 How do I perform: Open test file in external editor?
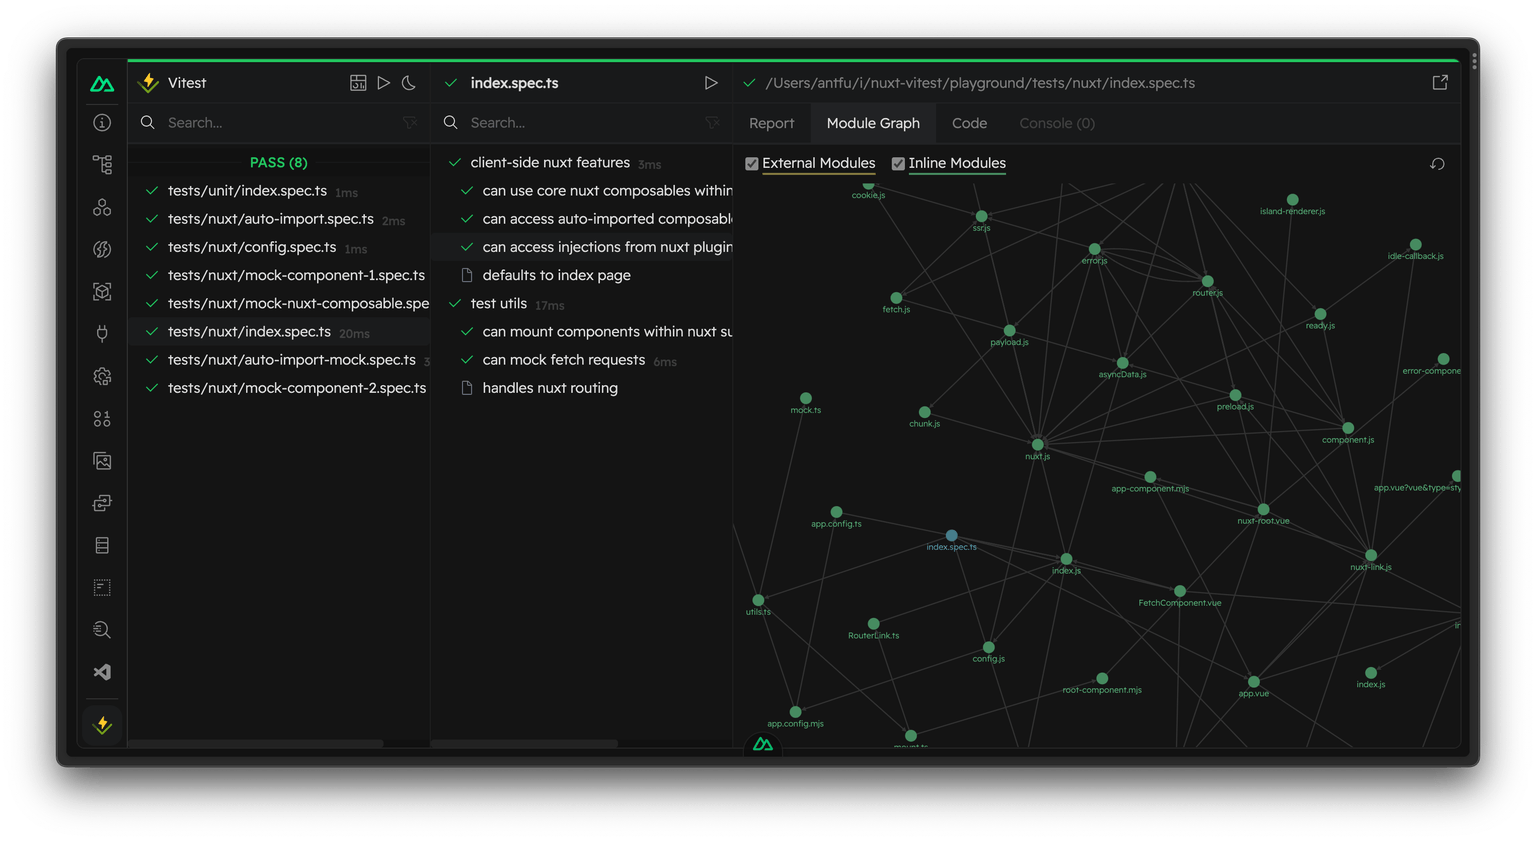point(1440,83)
